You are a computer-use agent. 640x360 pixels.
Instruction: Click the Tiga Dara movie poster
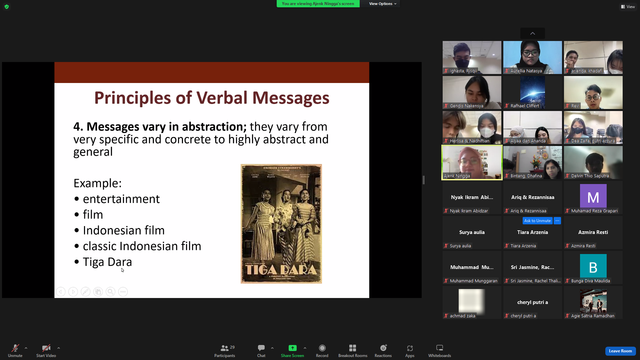(281, 224)
